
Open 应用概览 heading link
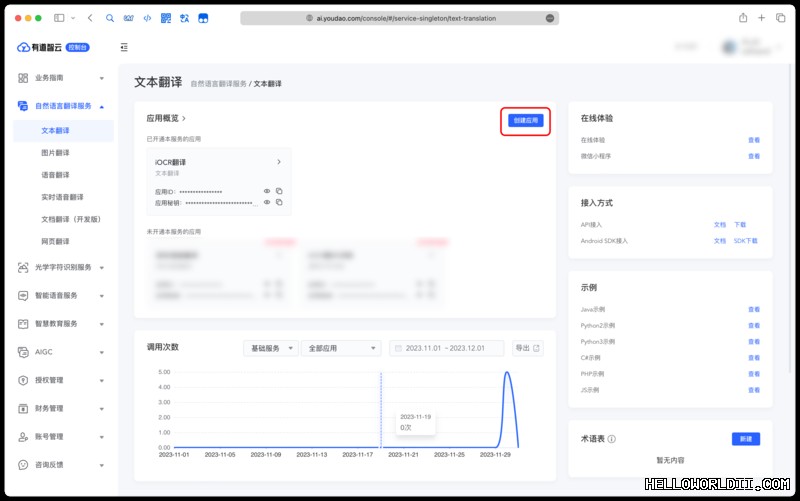pyautogui.click(x=166, y=118)
